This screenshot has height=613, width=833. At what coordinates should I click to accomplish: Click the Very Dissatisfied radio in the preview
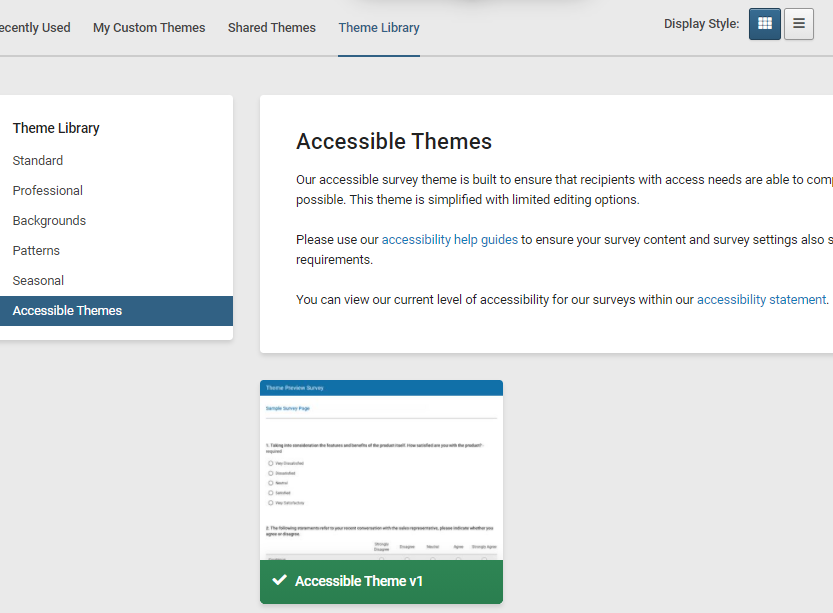point(270,463)
